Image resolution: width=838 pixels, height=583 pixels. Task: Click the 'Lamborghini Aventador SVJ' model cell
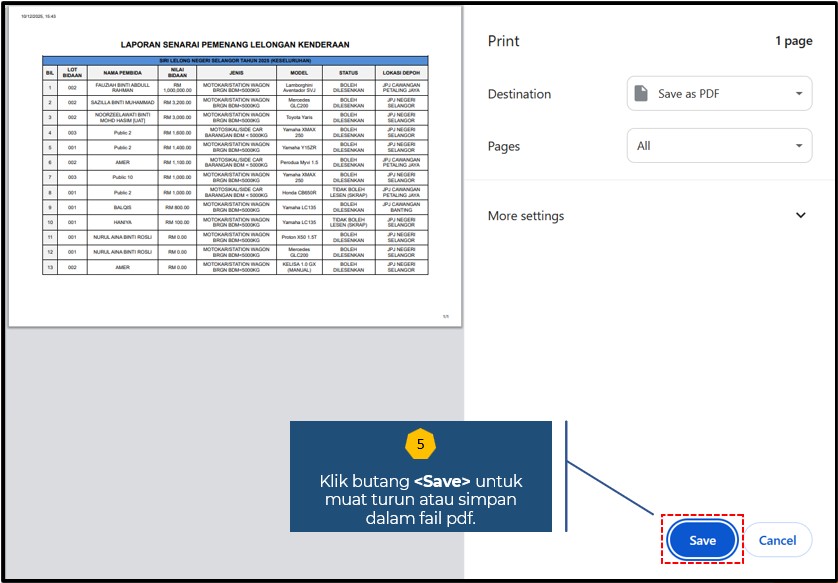299,87
